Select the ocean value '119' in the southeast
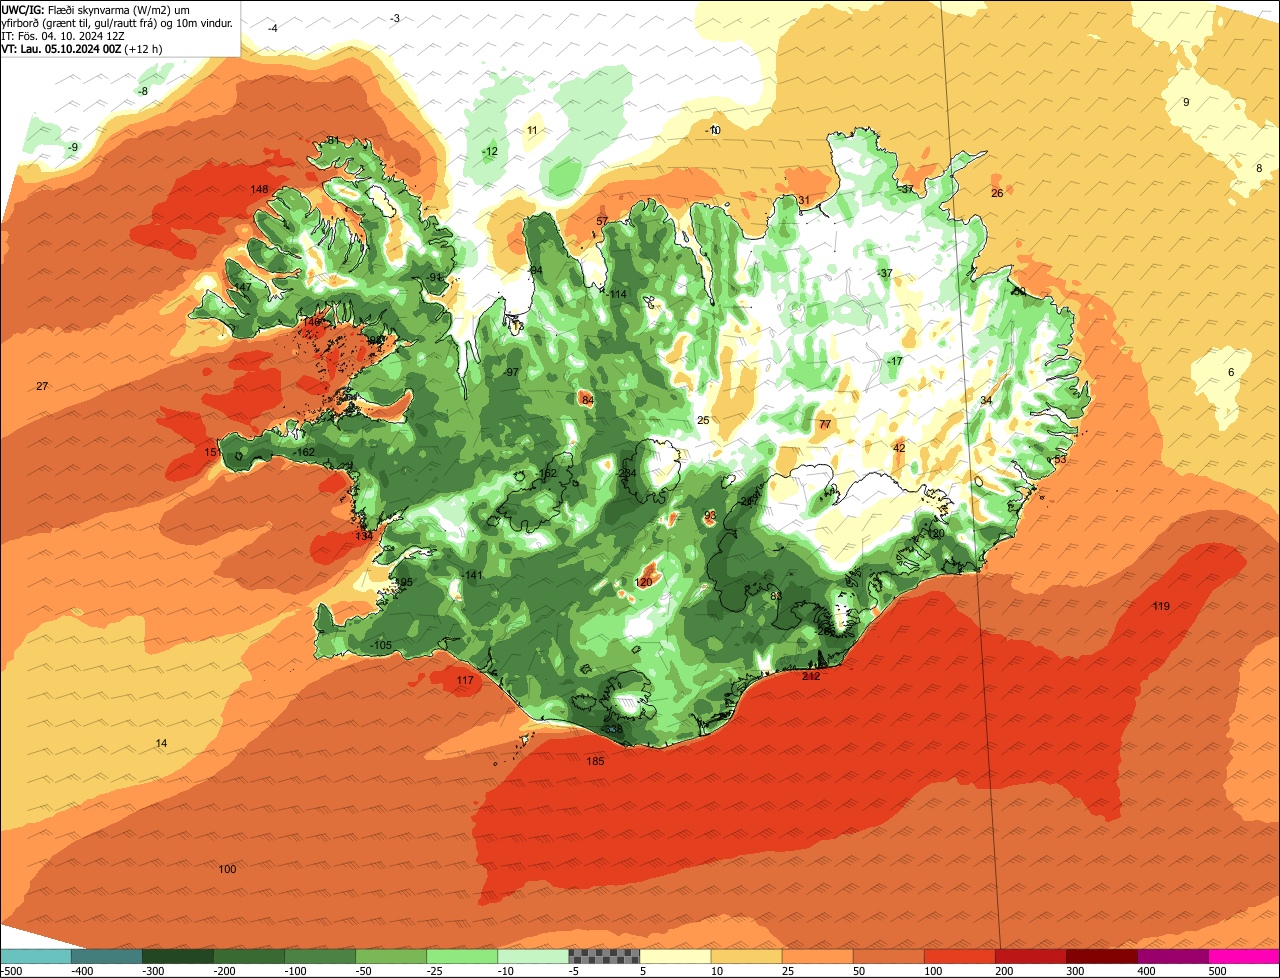This screenshot has height=978, width=1280. [x=1161, y=607]
